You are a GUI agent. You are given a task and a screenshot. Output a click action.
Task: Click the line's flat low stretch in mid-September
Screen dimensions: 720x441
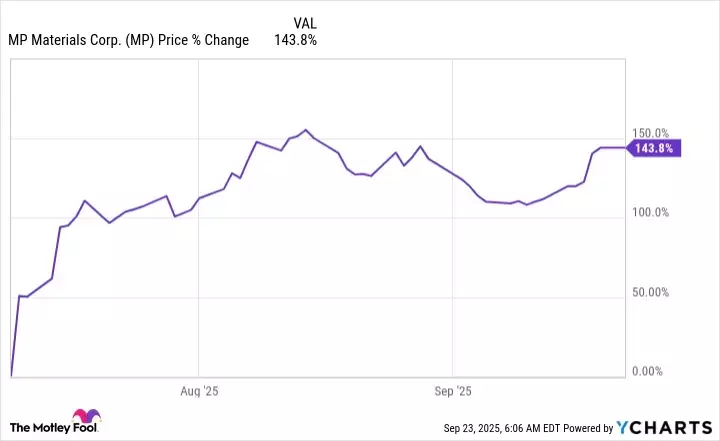(510, 203)
